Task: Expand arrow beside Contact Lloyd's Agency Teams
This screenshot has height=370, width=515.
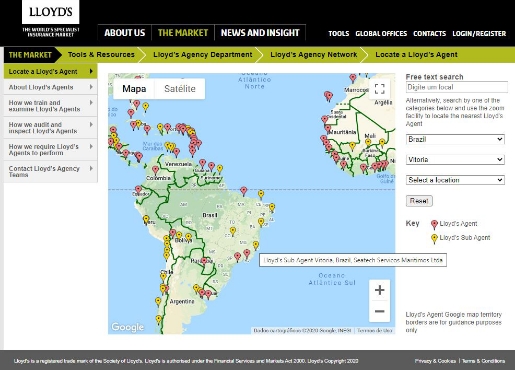Action: pos(91,168)
